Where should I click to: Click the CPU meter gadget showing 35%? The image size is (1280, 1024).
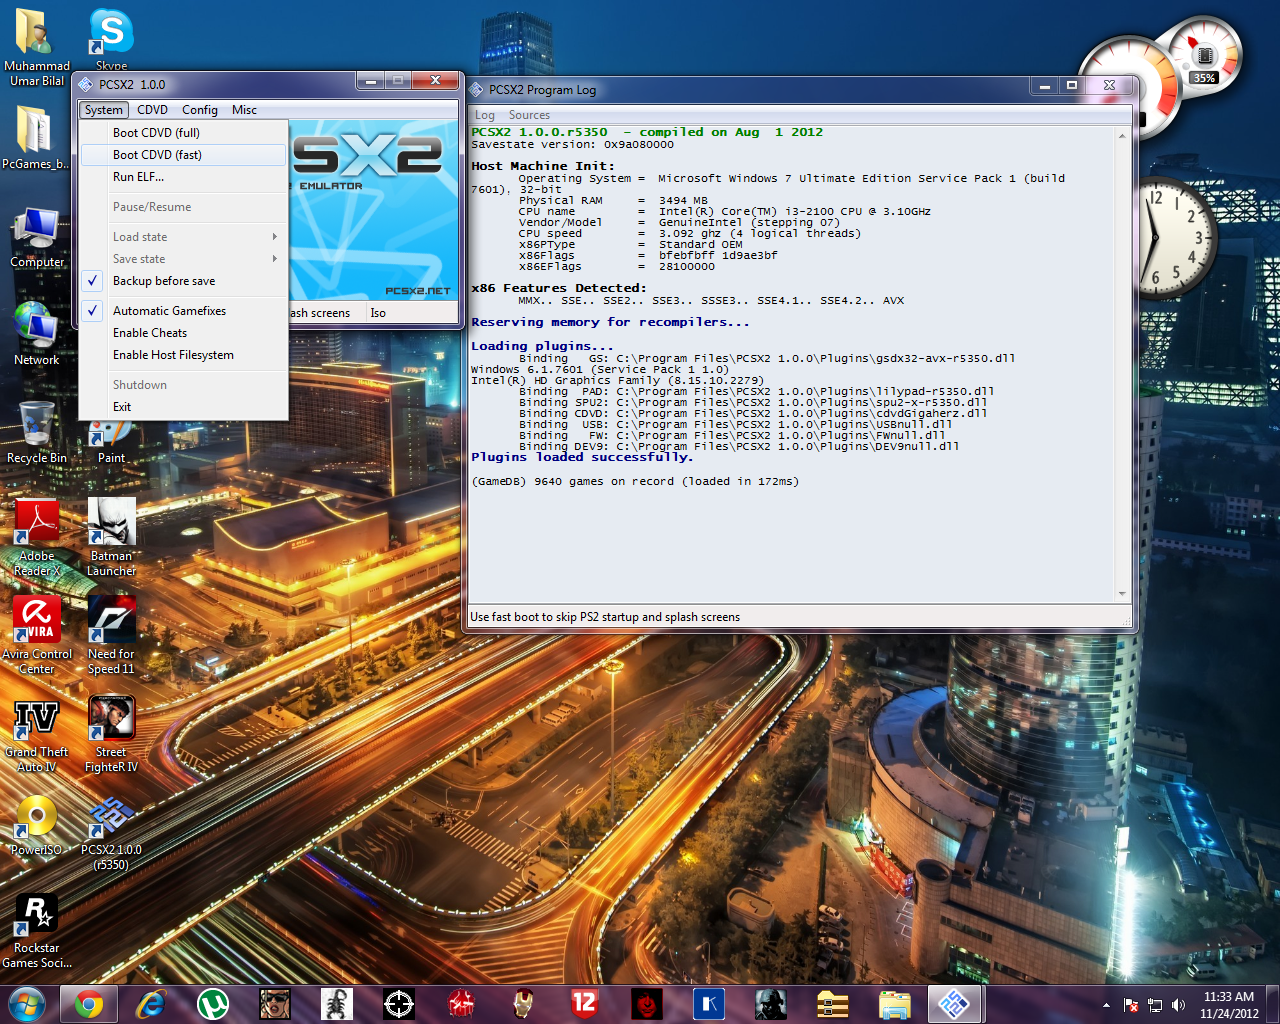coord(1204,55)
